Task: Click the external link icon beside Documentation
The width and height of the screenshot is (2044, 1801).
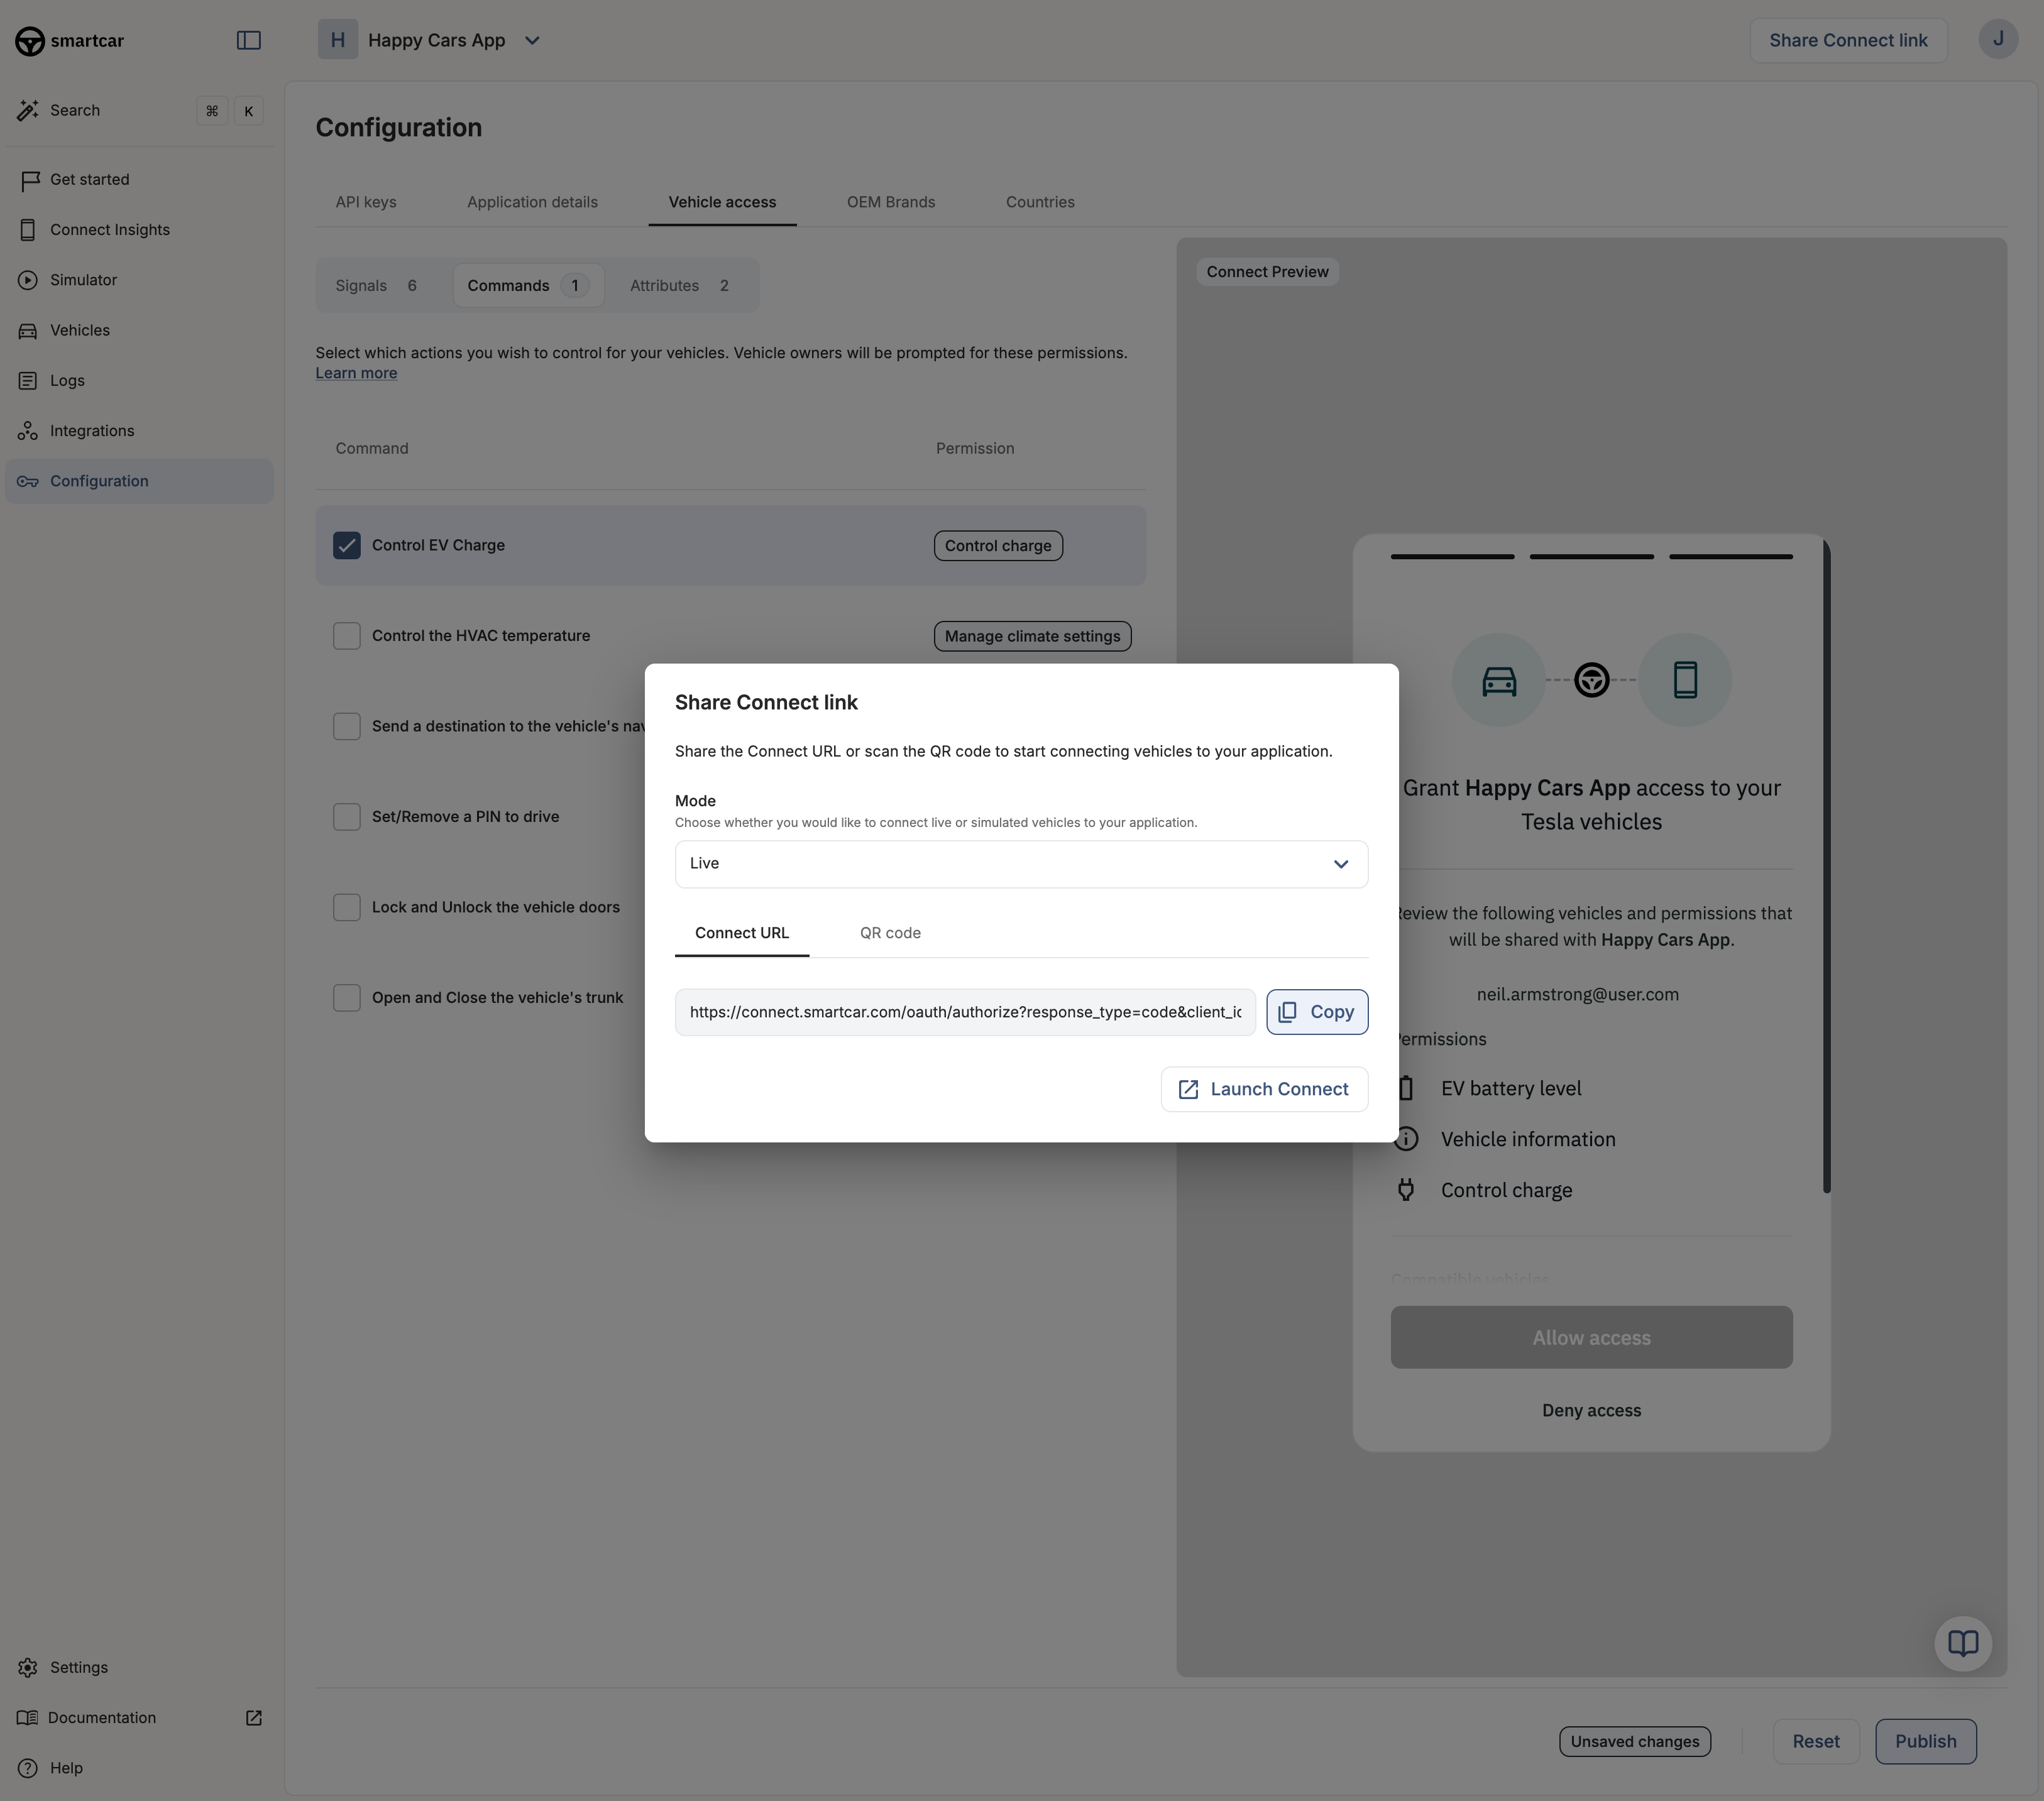Action: pyautogui.click(x=254, y=1717)
